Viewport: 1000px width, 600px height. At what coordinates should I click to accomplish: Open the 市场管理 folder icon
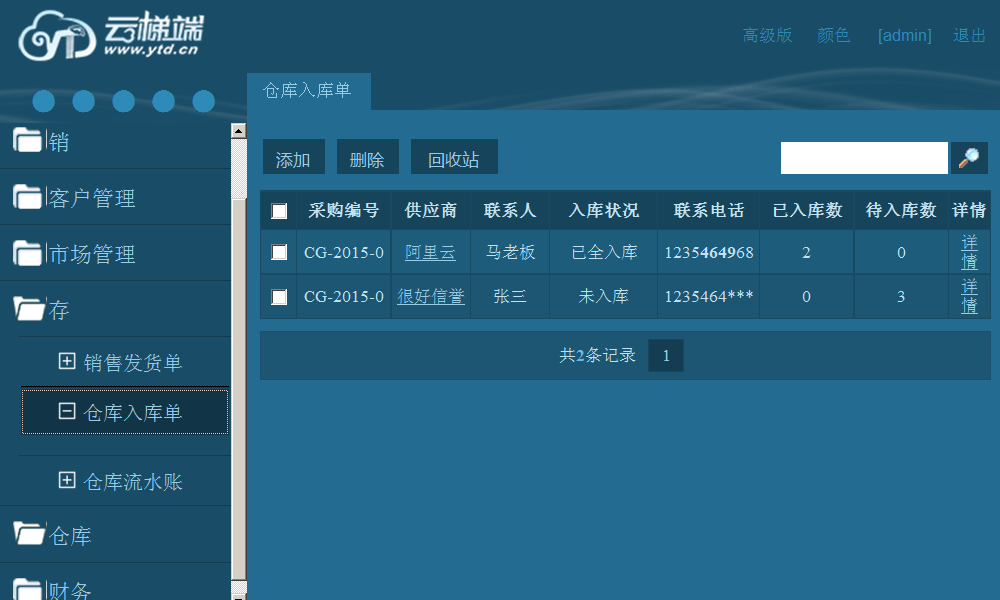click(x=27, y=252)
